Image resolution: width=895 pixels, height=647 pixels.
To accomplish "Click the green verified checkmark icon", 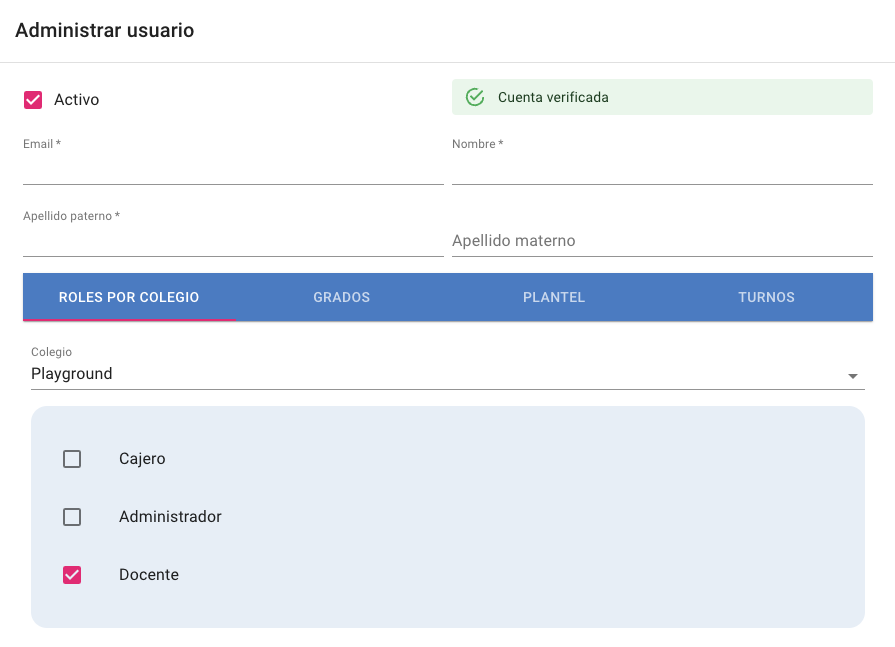I will (475, 97).
